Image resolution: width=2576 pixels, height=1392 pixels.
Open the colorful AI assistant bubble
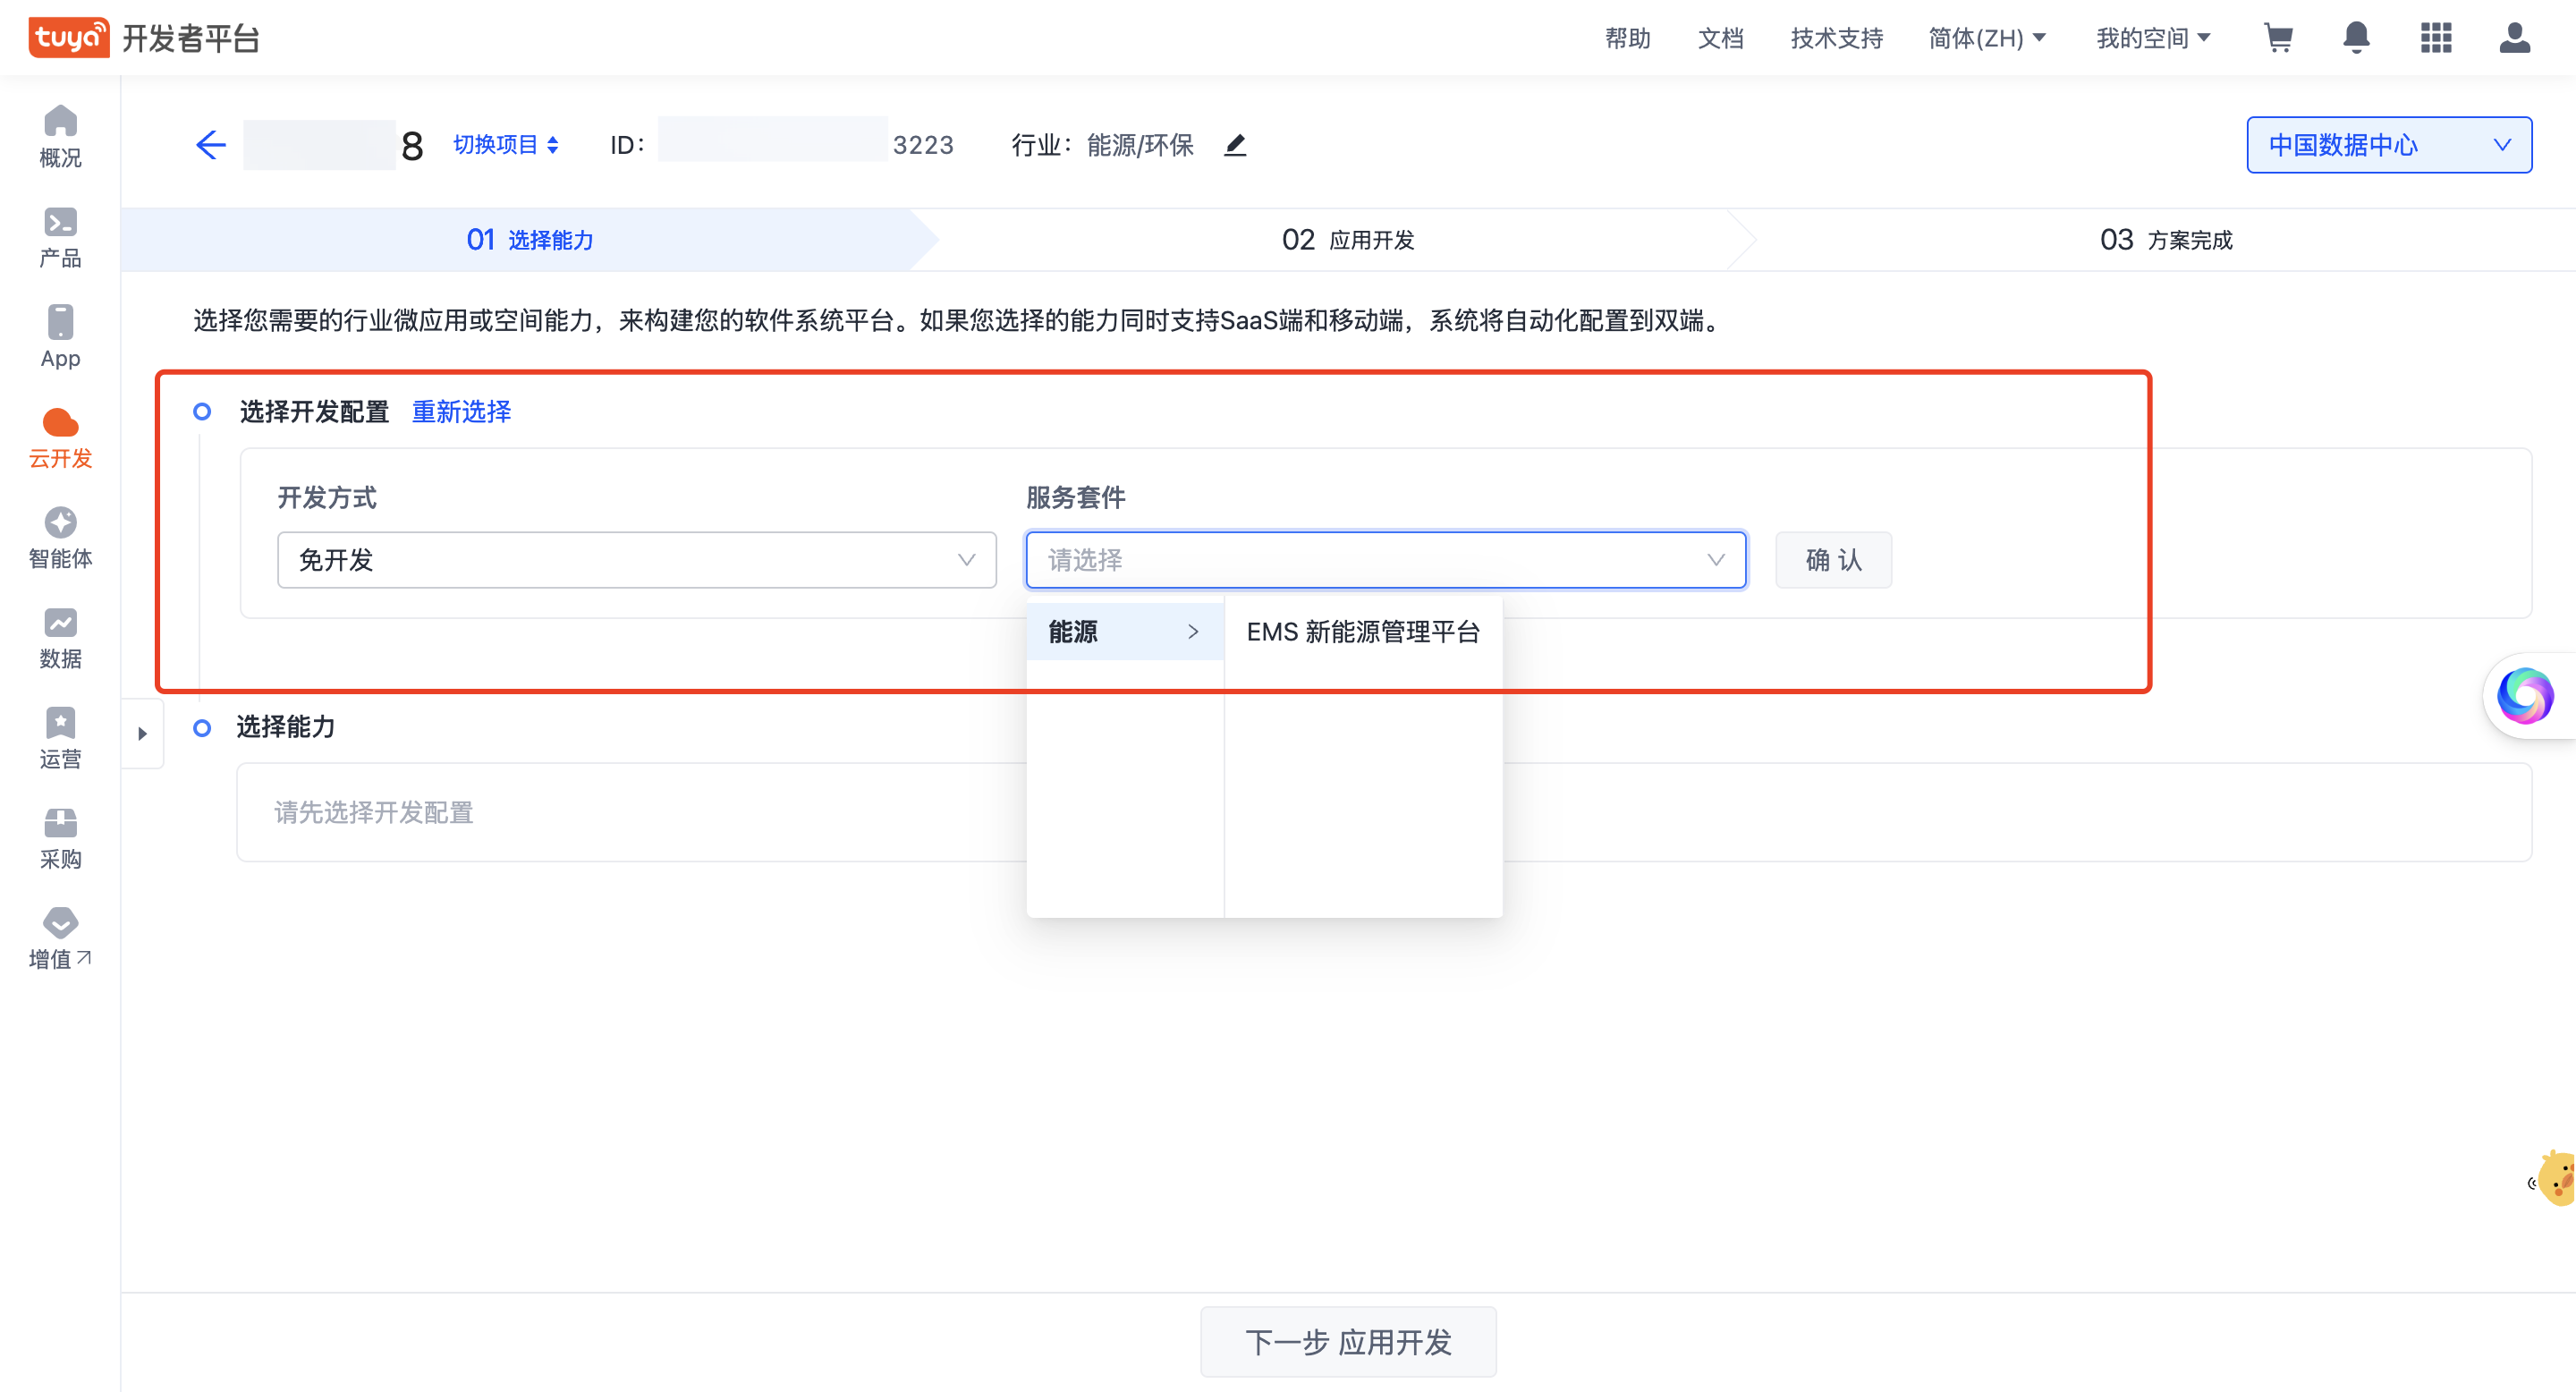[2524, 696]
